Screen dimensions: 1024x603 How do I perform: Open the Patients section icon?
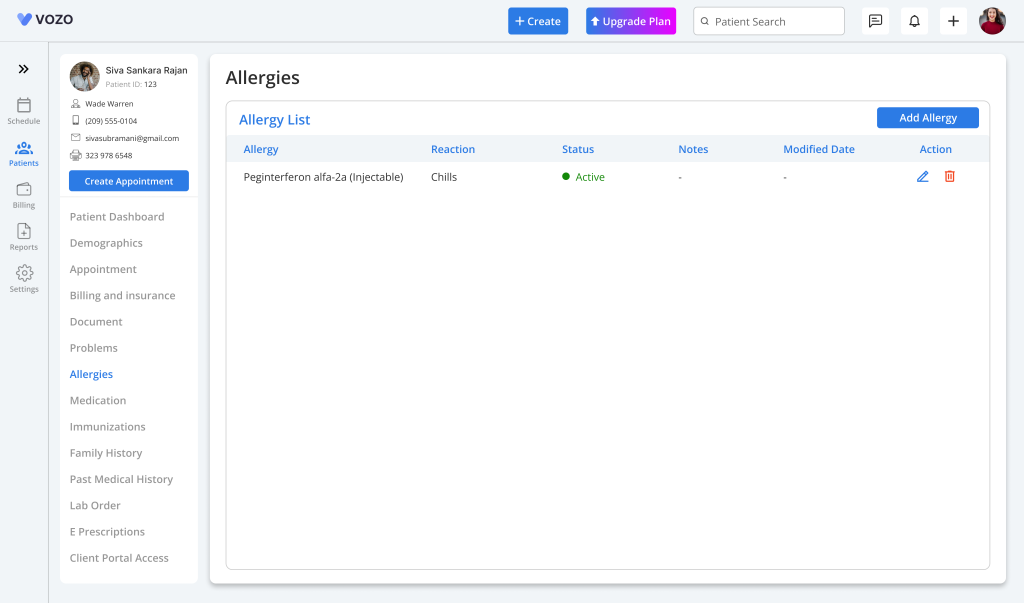24,148
